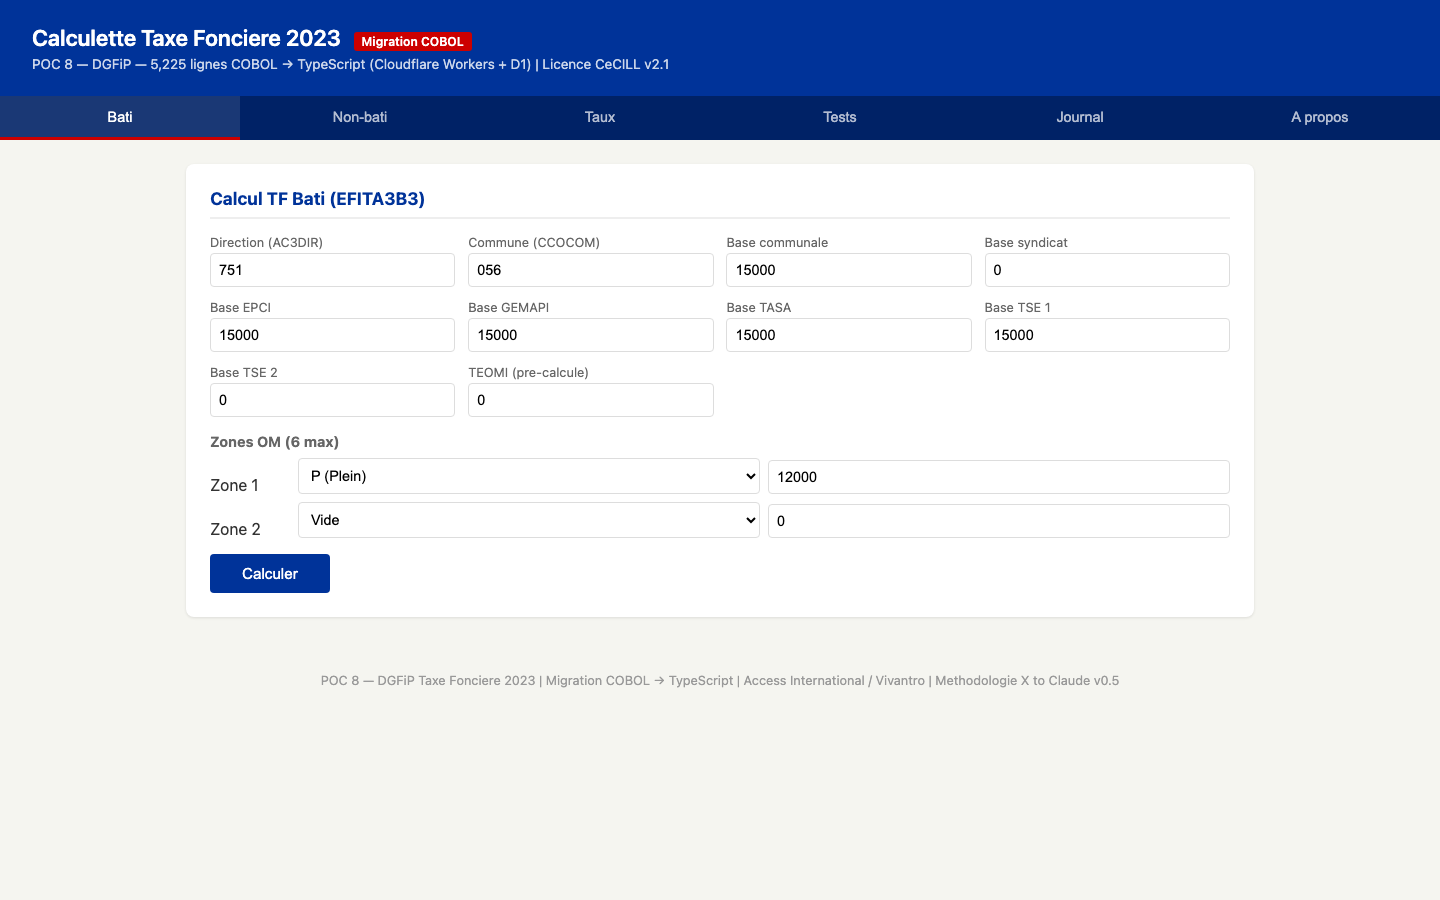Click the Base TSE 2 field
1440x900 pixels.
coord(332,400)
